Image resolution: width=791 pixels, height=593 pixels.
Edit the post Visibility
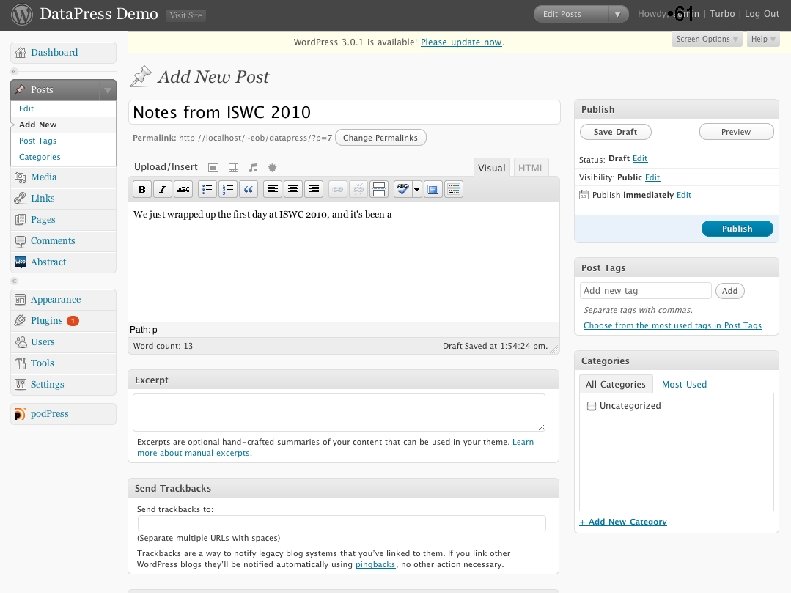pyautogui.click(x=652, y=177)
